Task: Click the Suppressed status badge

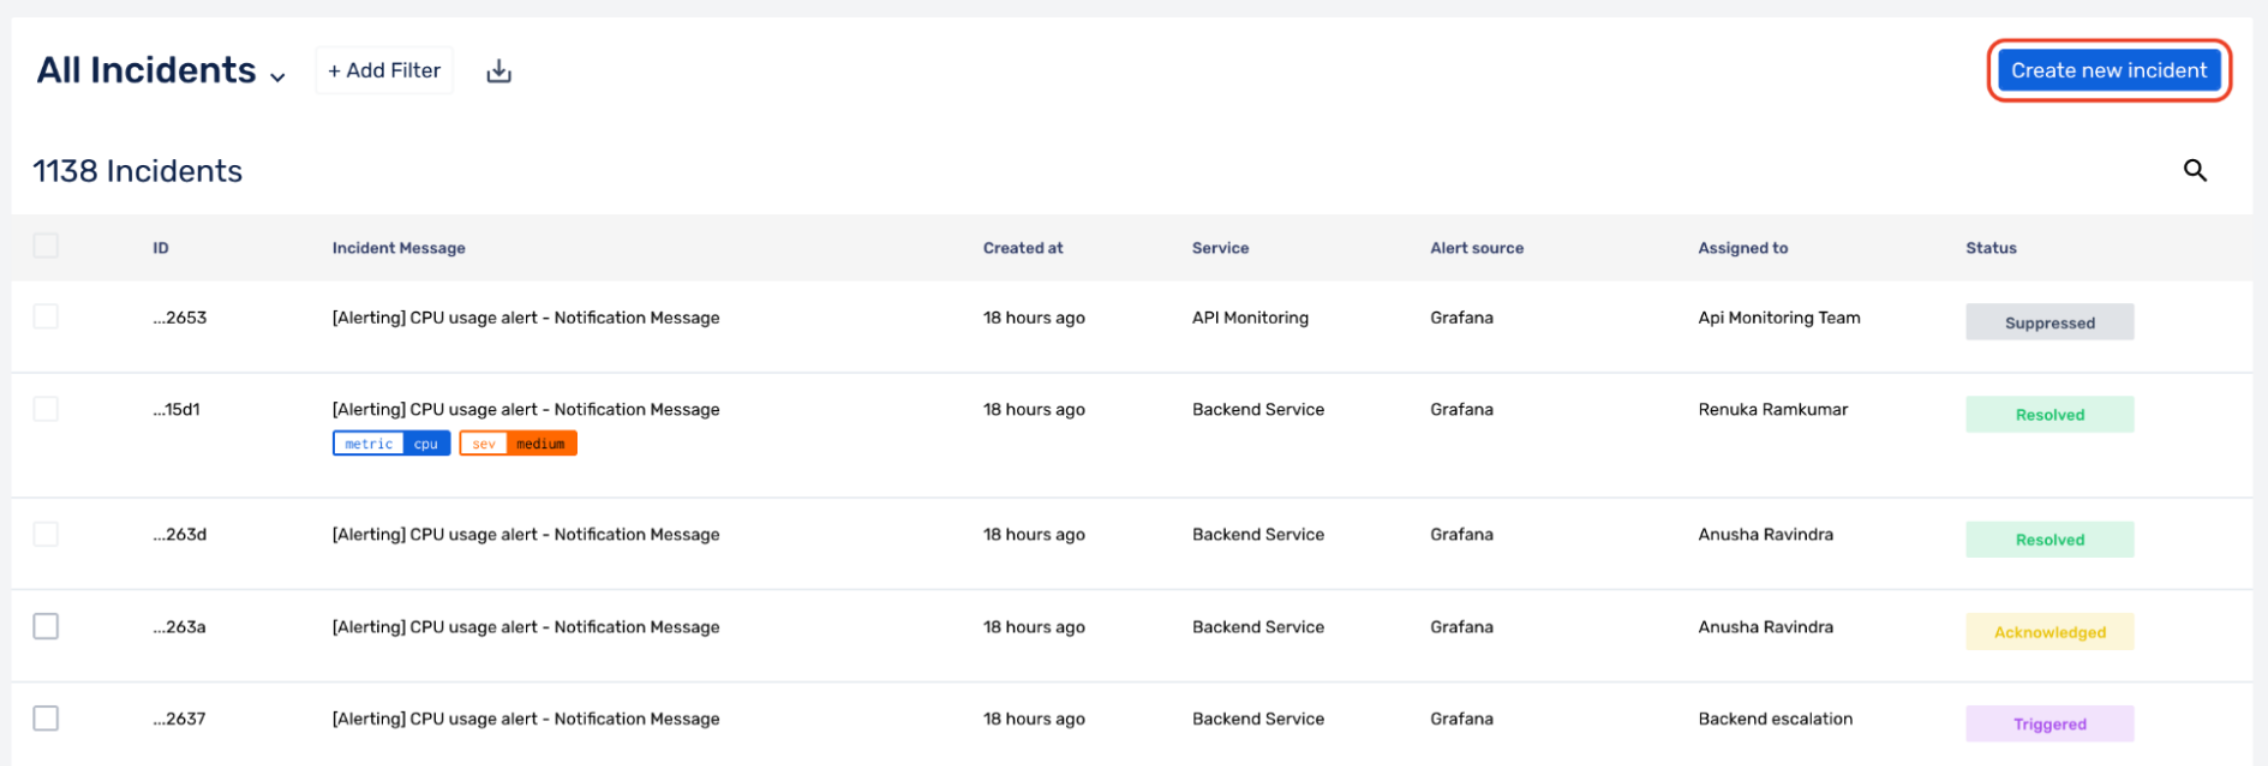Action: [2049, 322]
